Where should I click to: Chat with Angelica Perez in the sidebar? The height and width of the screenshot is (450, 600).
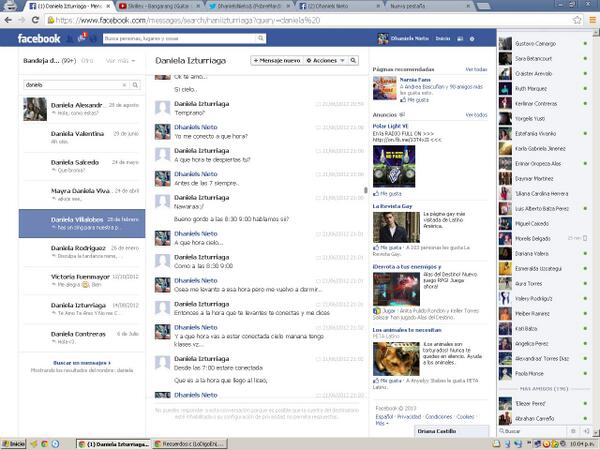(544, 344)
